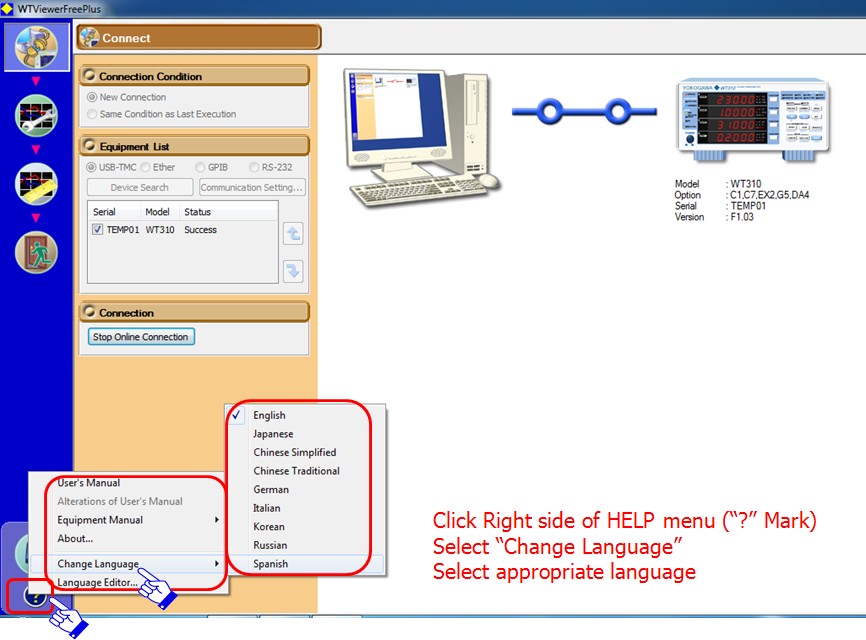Select Italian language option
The image size is (866, 640).
305,508
